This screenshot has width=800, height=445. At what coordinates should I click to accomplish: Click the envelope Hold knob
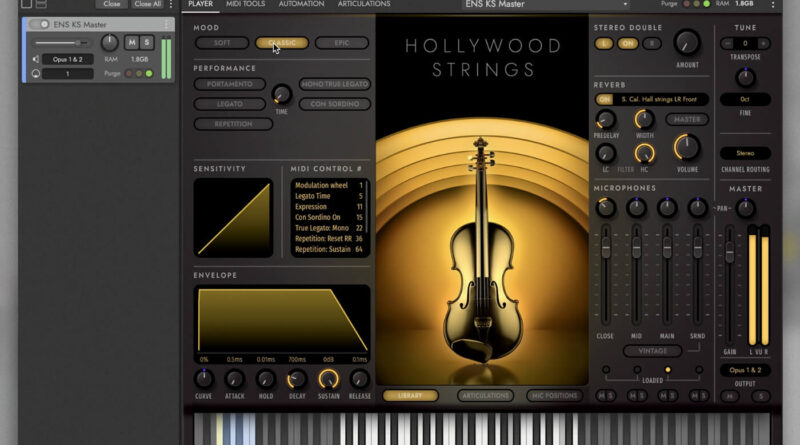coord(266,379)
